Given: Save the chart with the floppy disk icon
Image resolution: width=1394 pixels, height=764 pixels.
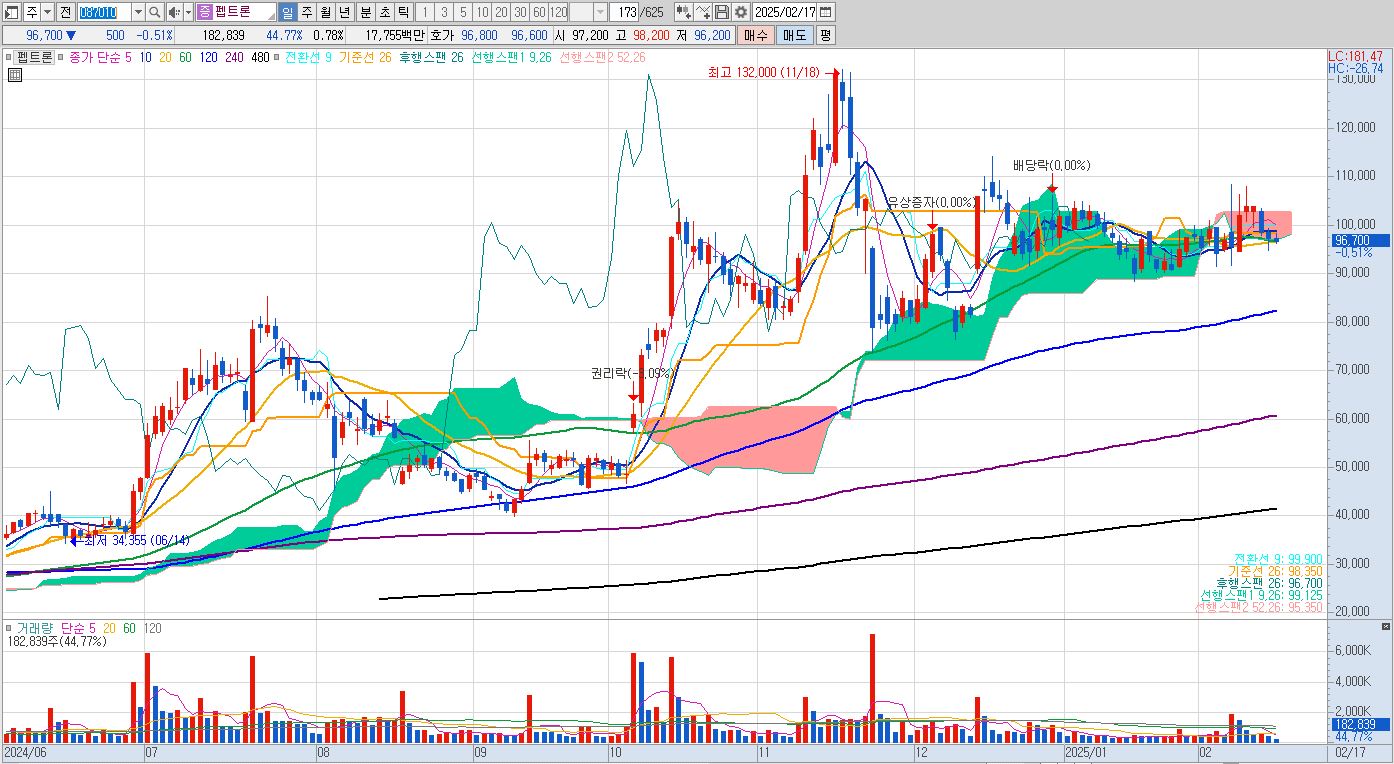Looking at the screenshot, I should (722, 12).
